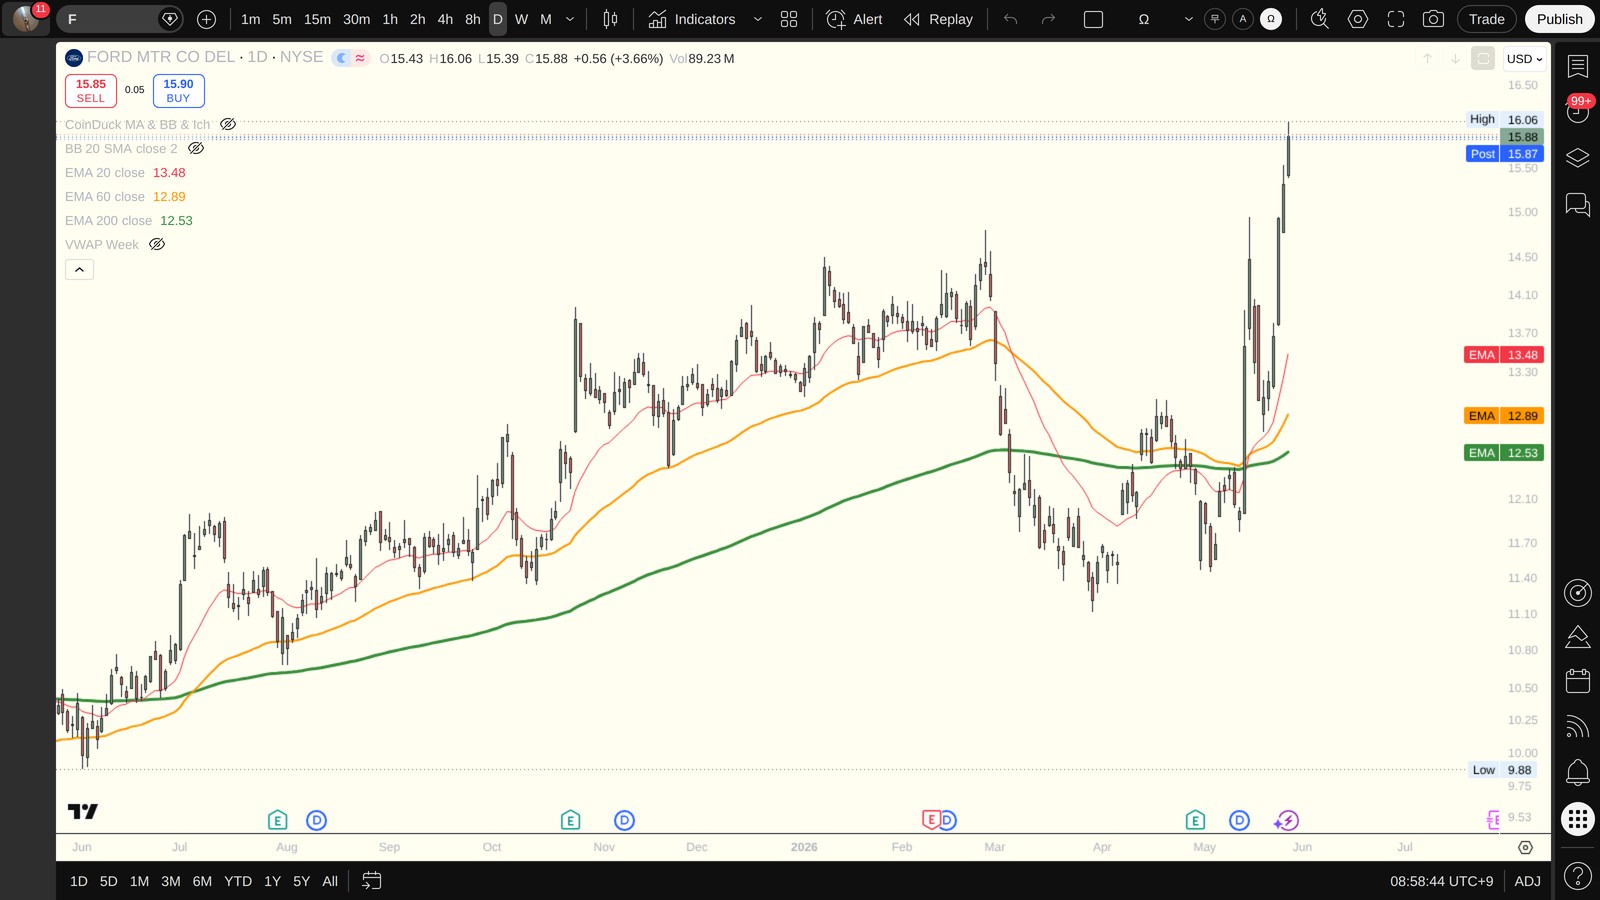Switch to the 1h timeframe
This screenshot has height=900, width=1600.
click(x=390, y=19)
